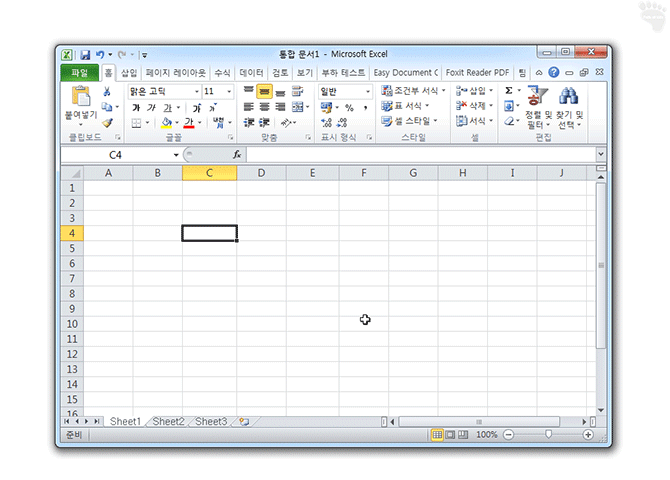Toggle Underline (가) formatting
This screenshot has height=480, width=670.
pyautogui.click(x=168, y=108)
